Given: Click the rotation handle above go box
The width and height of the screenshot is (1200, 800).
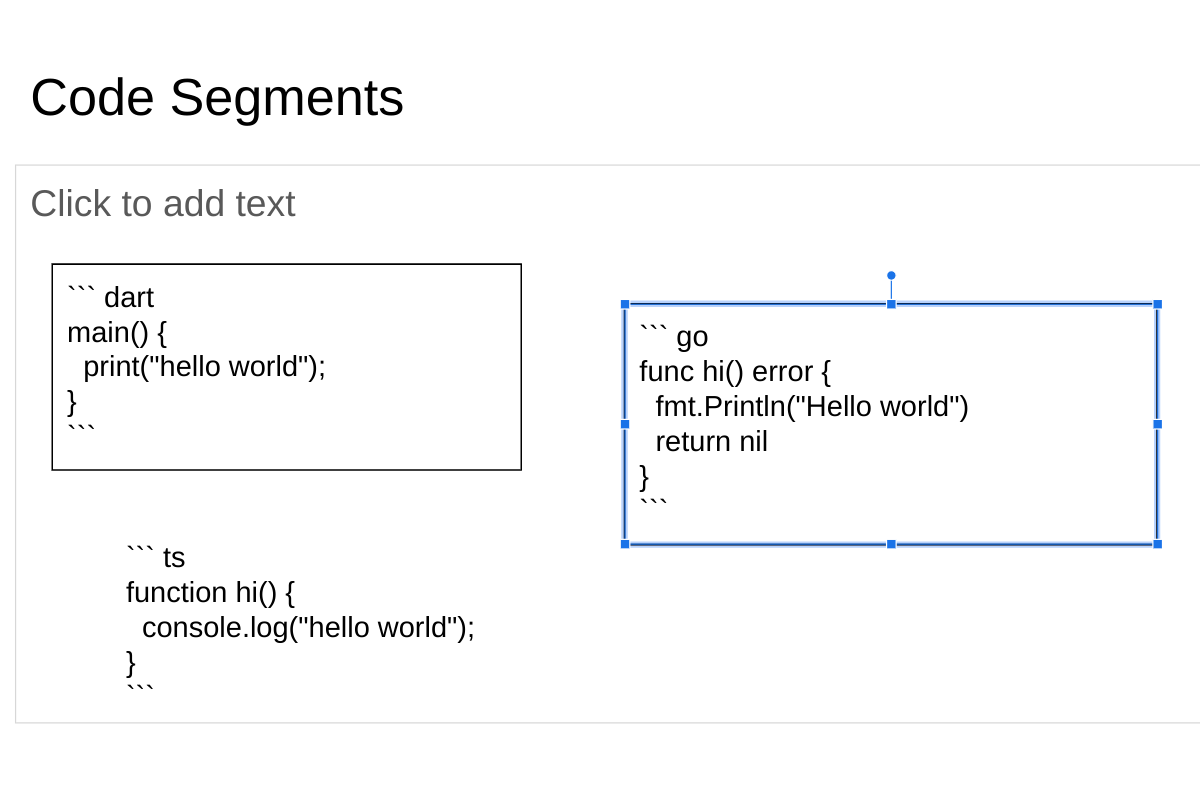Looking at the screenshot, I should coord(891,275).
